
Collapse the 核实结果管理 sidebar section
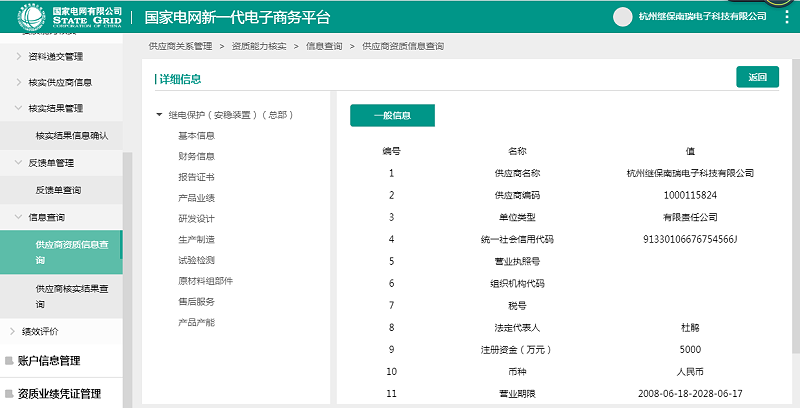18,108
